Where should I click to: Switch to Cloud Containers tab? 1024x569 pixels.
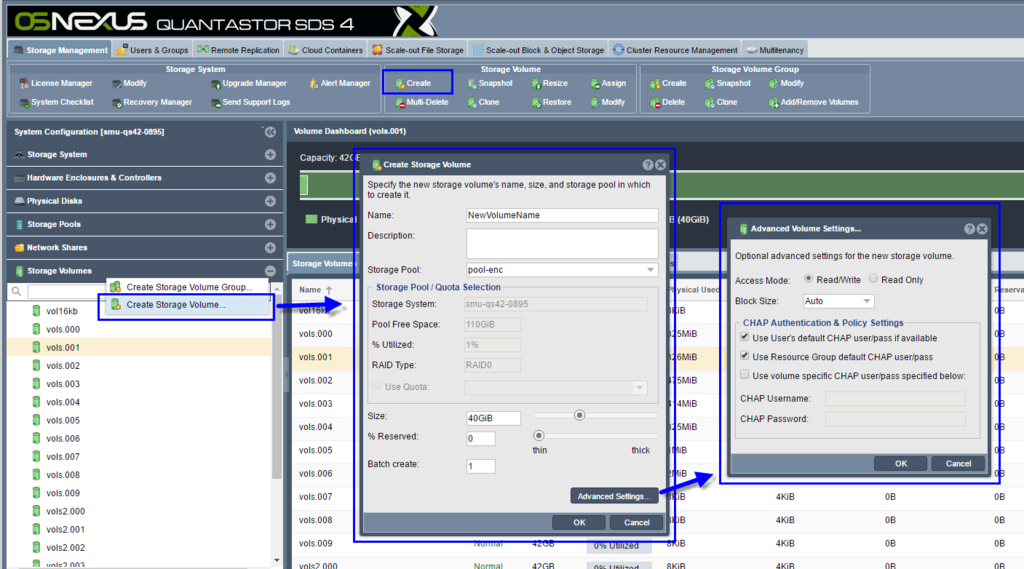(x=325, y=50)
